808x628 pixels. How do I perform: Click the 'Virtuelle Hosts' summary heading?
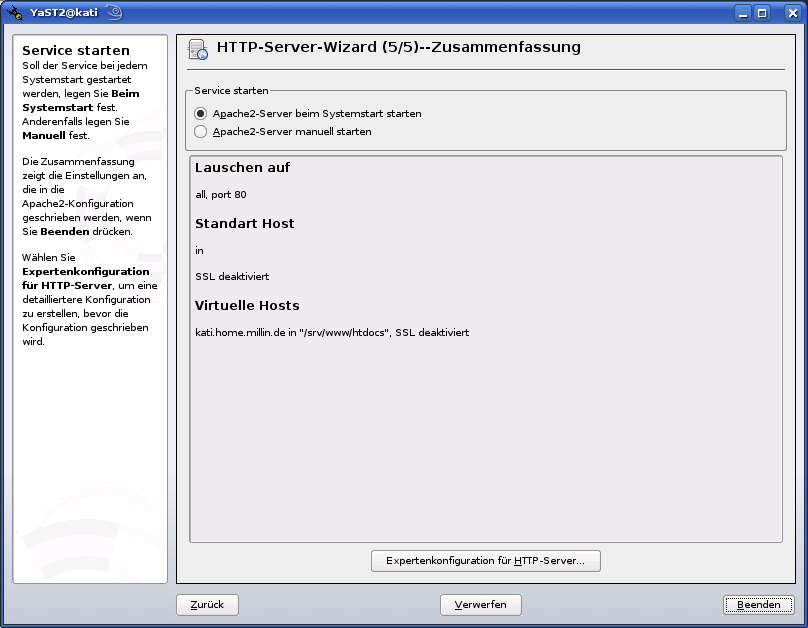click(x=247, y=306)
